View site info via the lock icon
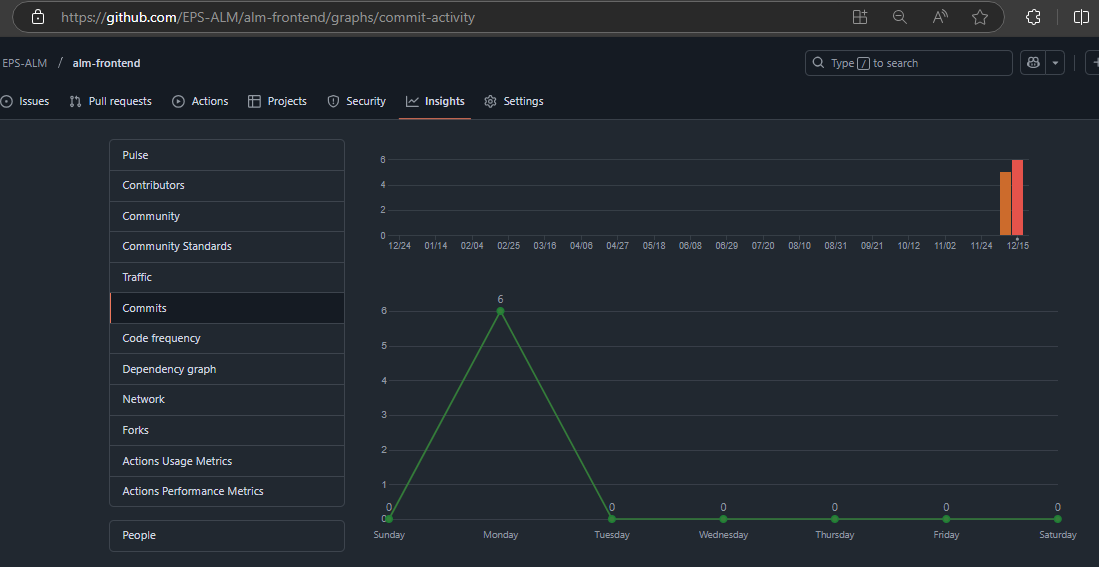Viewport: 1099px width, 567px height. [x=38, y=17]
